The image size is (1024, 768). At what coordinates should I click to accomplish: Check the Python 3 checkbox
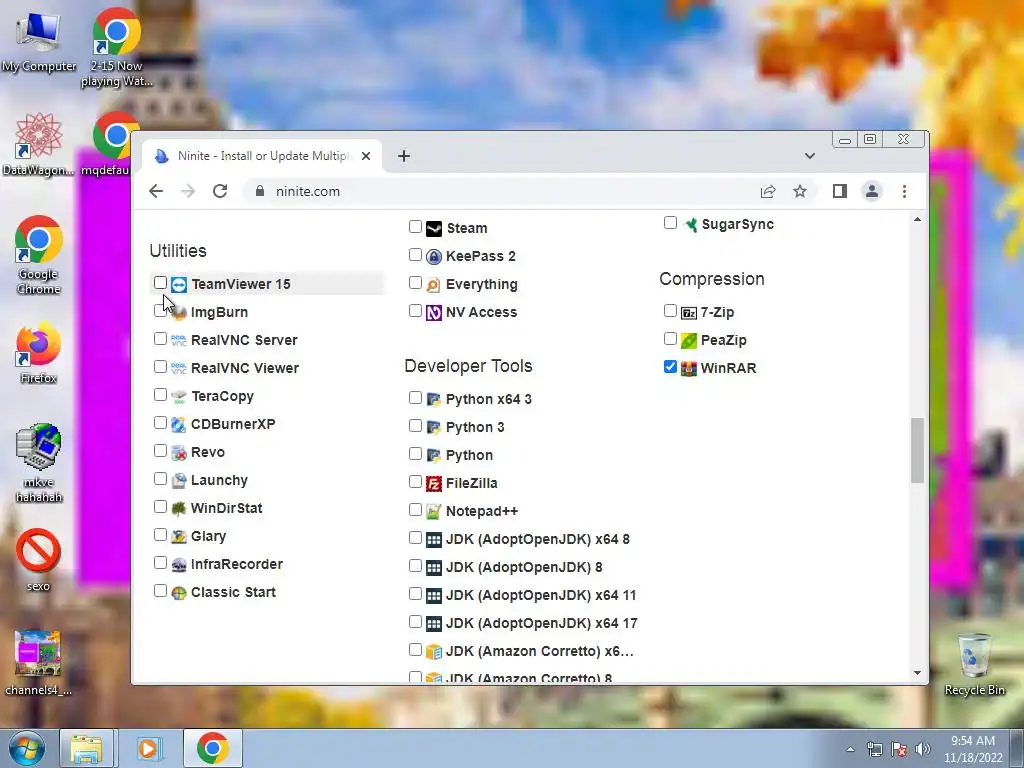tap(415, 426)
